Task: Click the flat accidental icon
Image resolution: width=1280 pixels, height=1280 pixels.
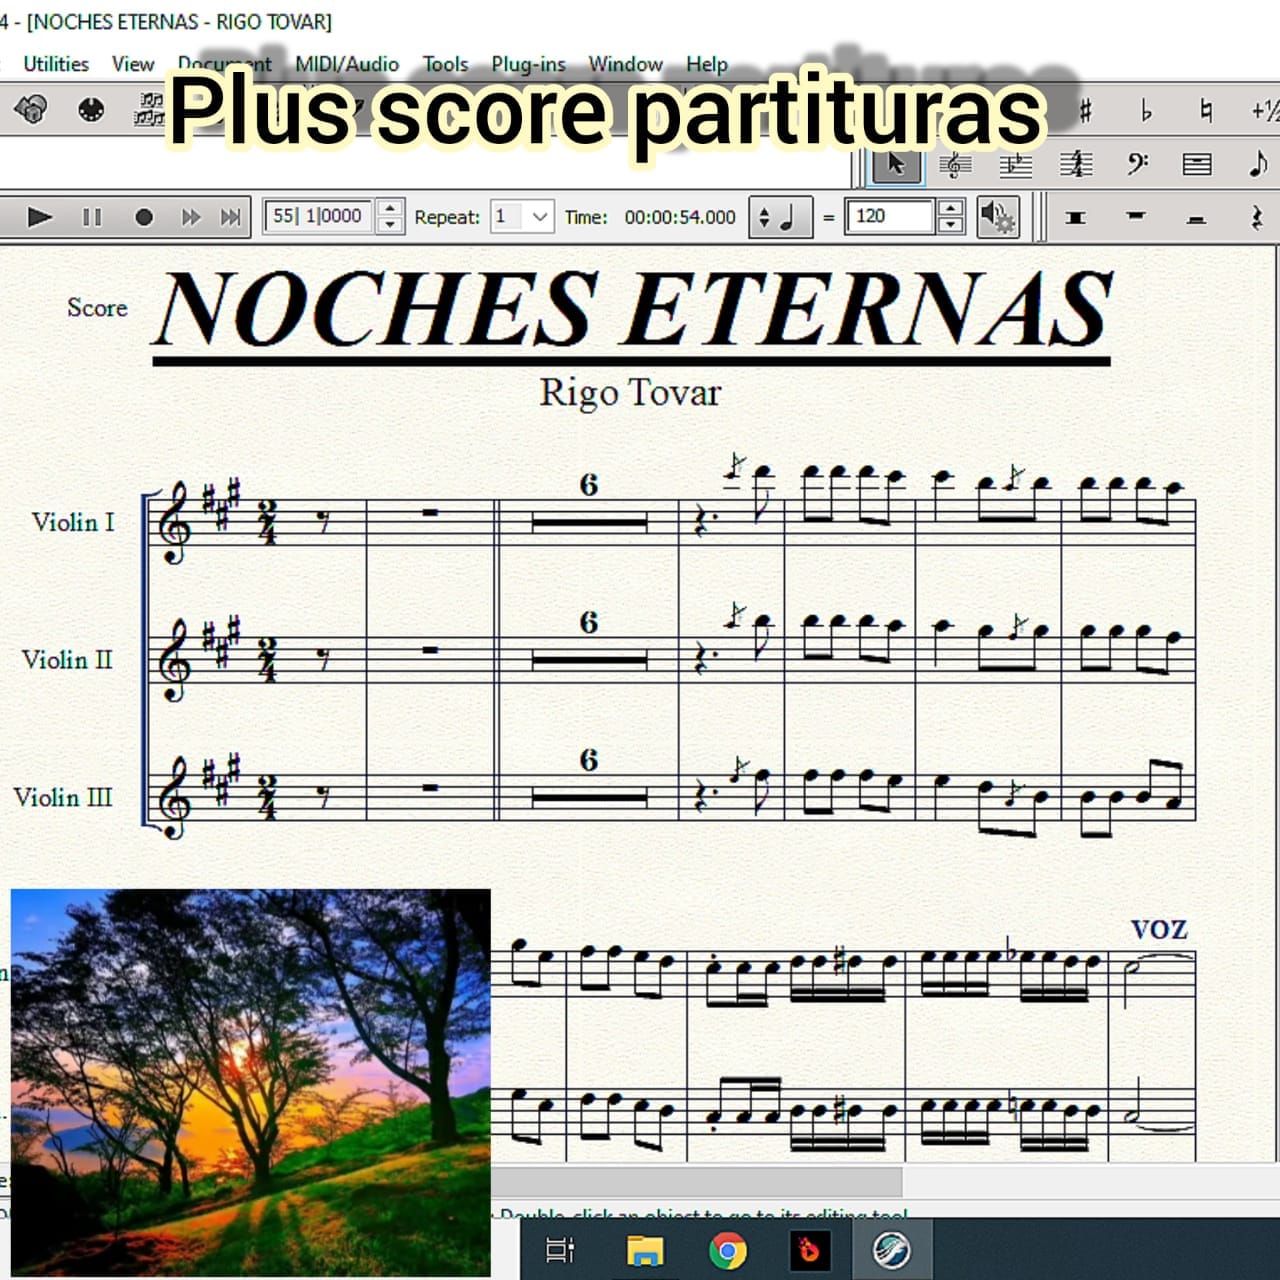Action: click(1146, 110)
